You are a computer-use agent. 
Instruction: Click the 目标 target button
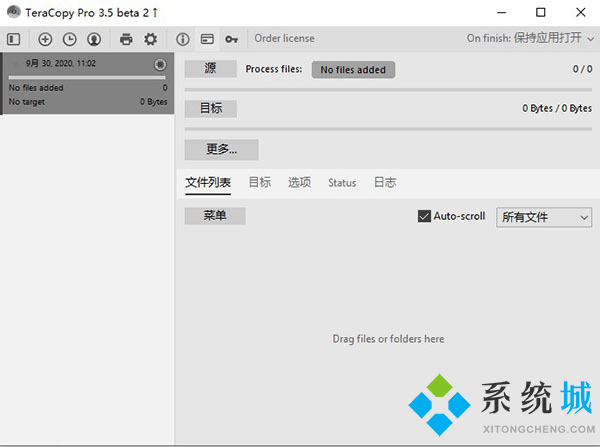click(210, 109)
